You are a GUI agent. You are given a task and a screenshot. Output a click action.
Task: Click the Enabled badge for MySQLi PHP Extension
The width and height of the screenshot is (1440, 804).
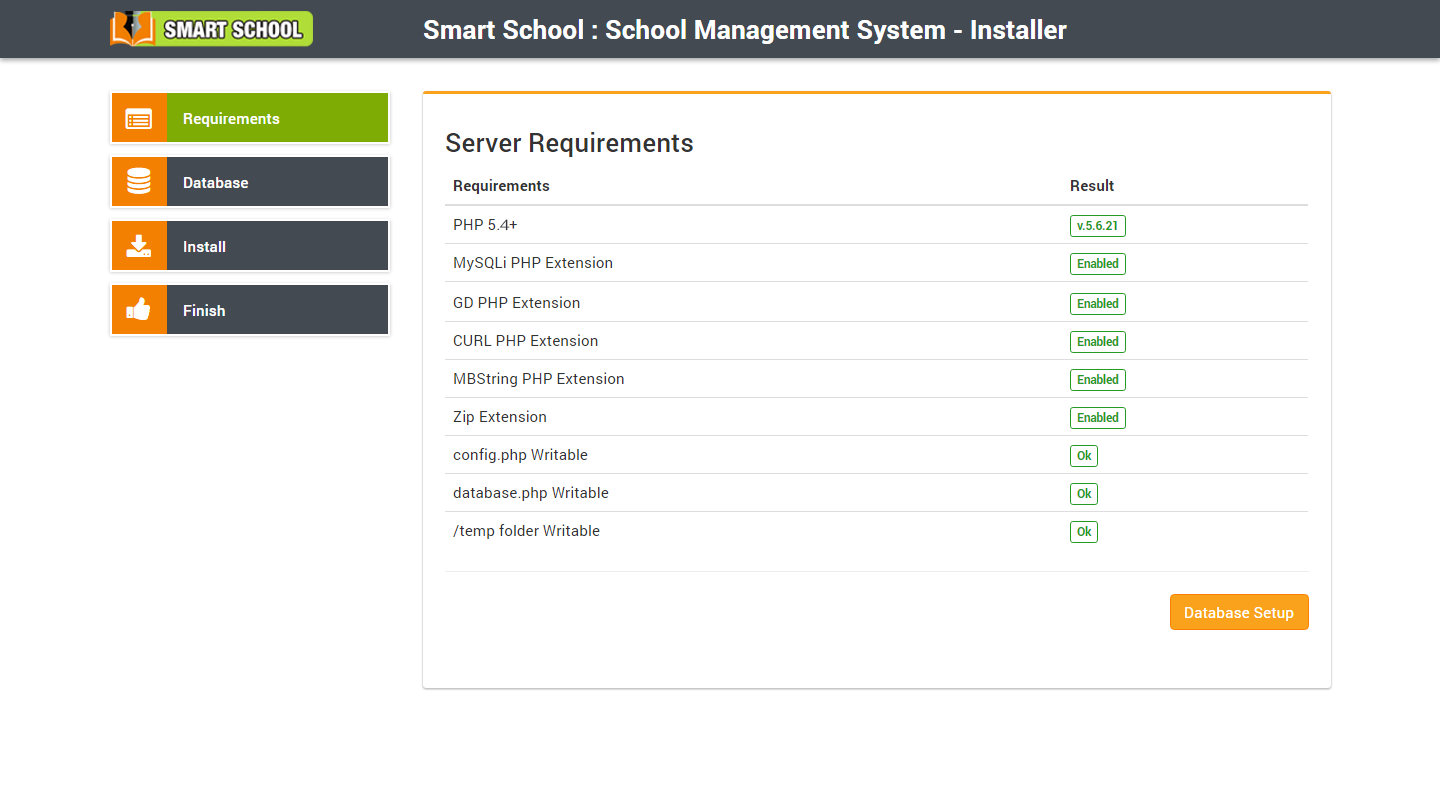pos(1097,263)
